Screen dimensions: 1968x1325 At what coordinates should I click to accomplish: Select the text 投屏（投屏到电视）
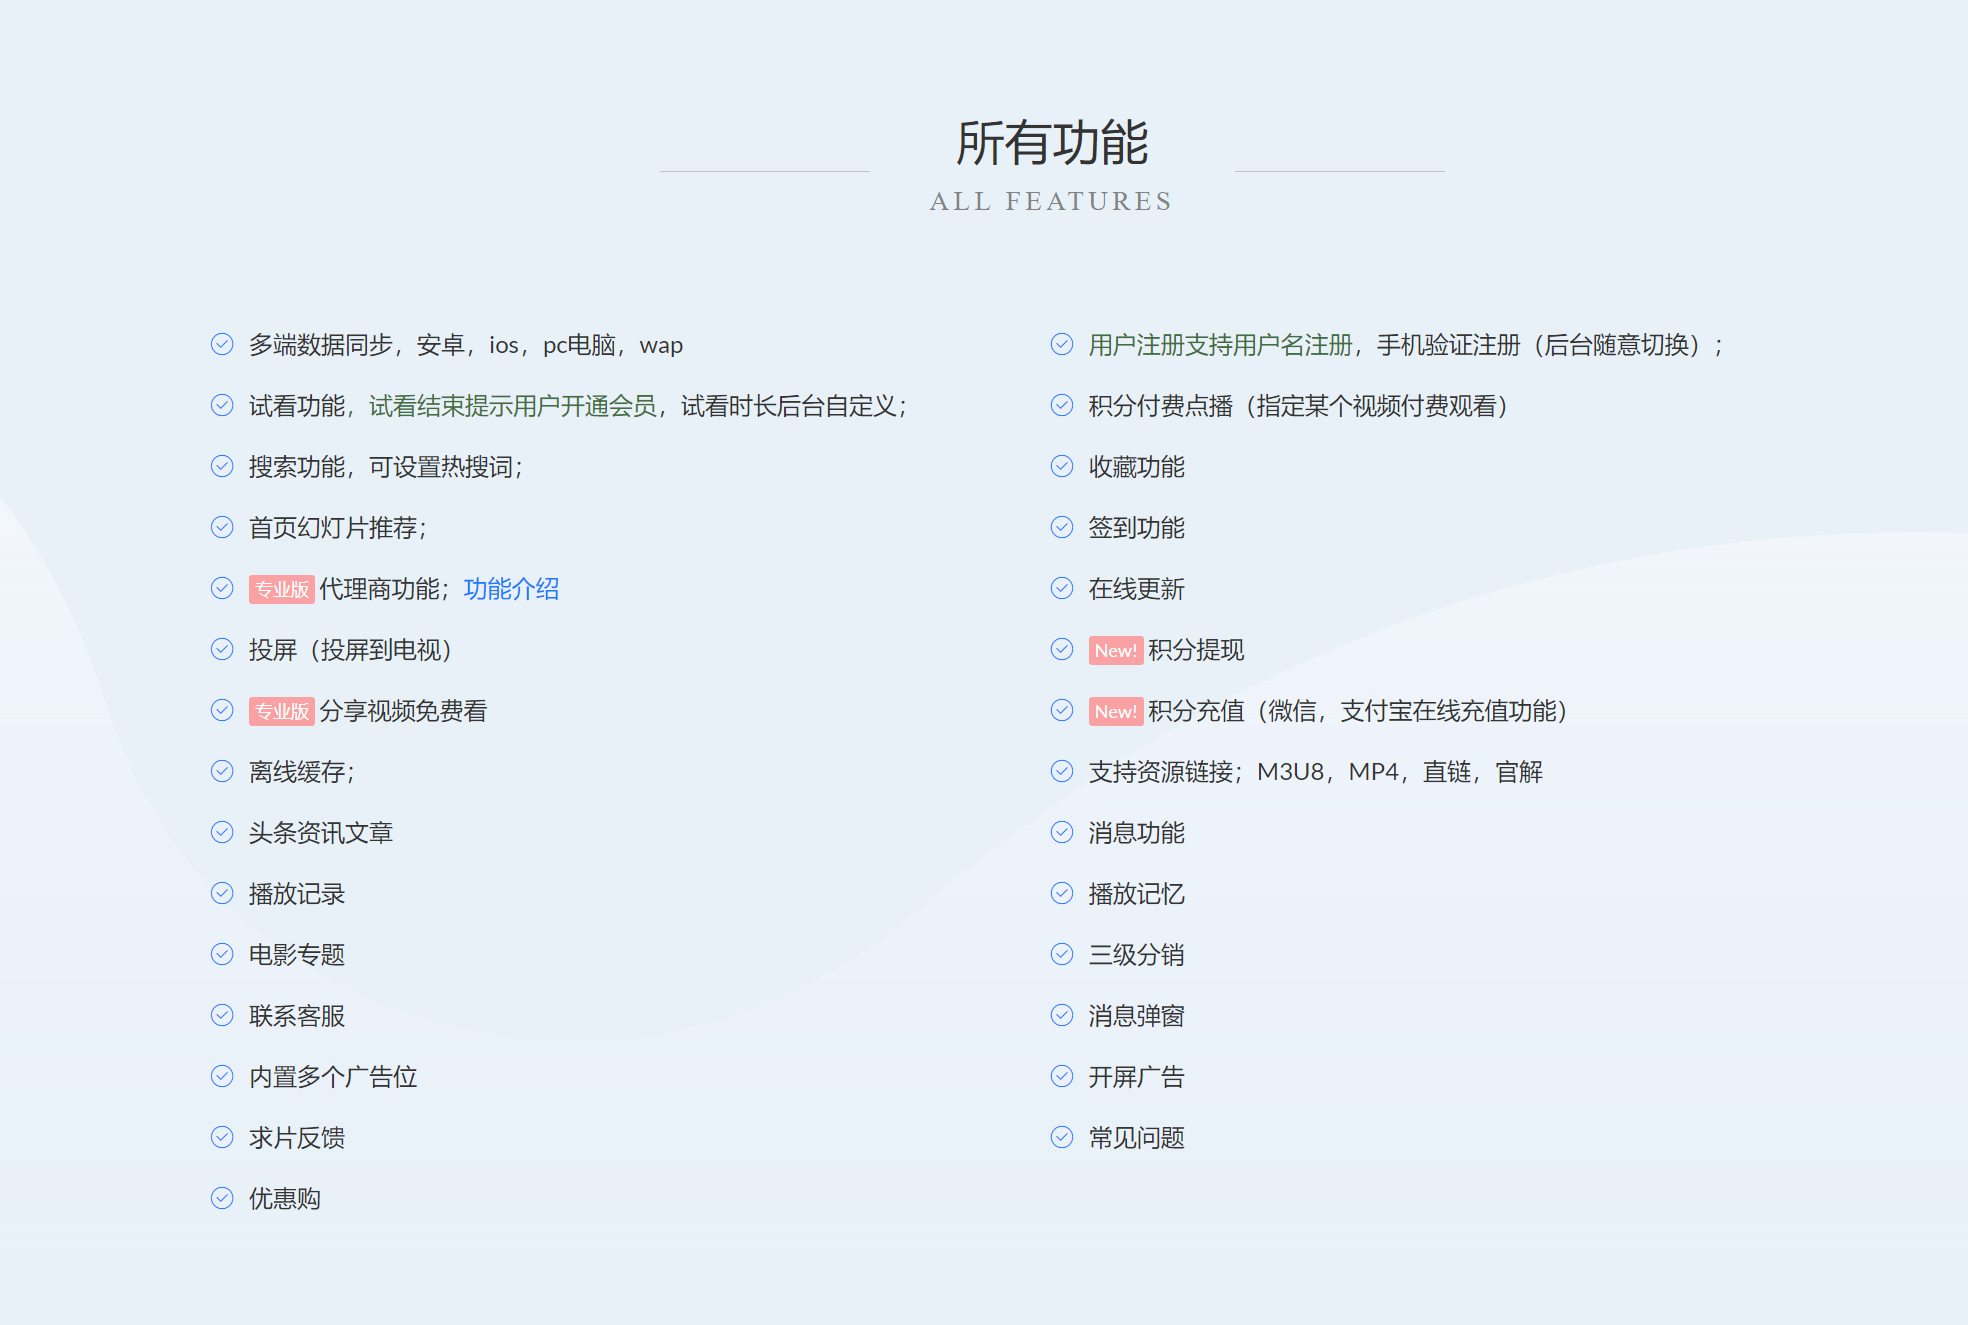point(351,650)
